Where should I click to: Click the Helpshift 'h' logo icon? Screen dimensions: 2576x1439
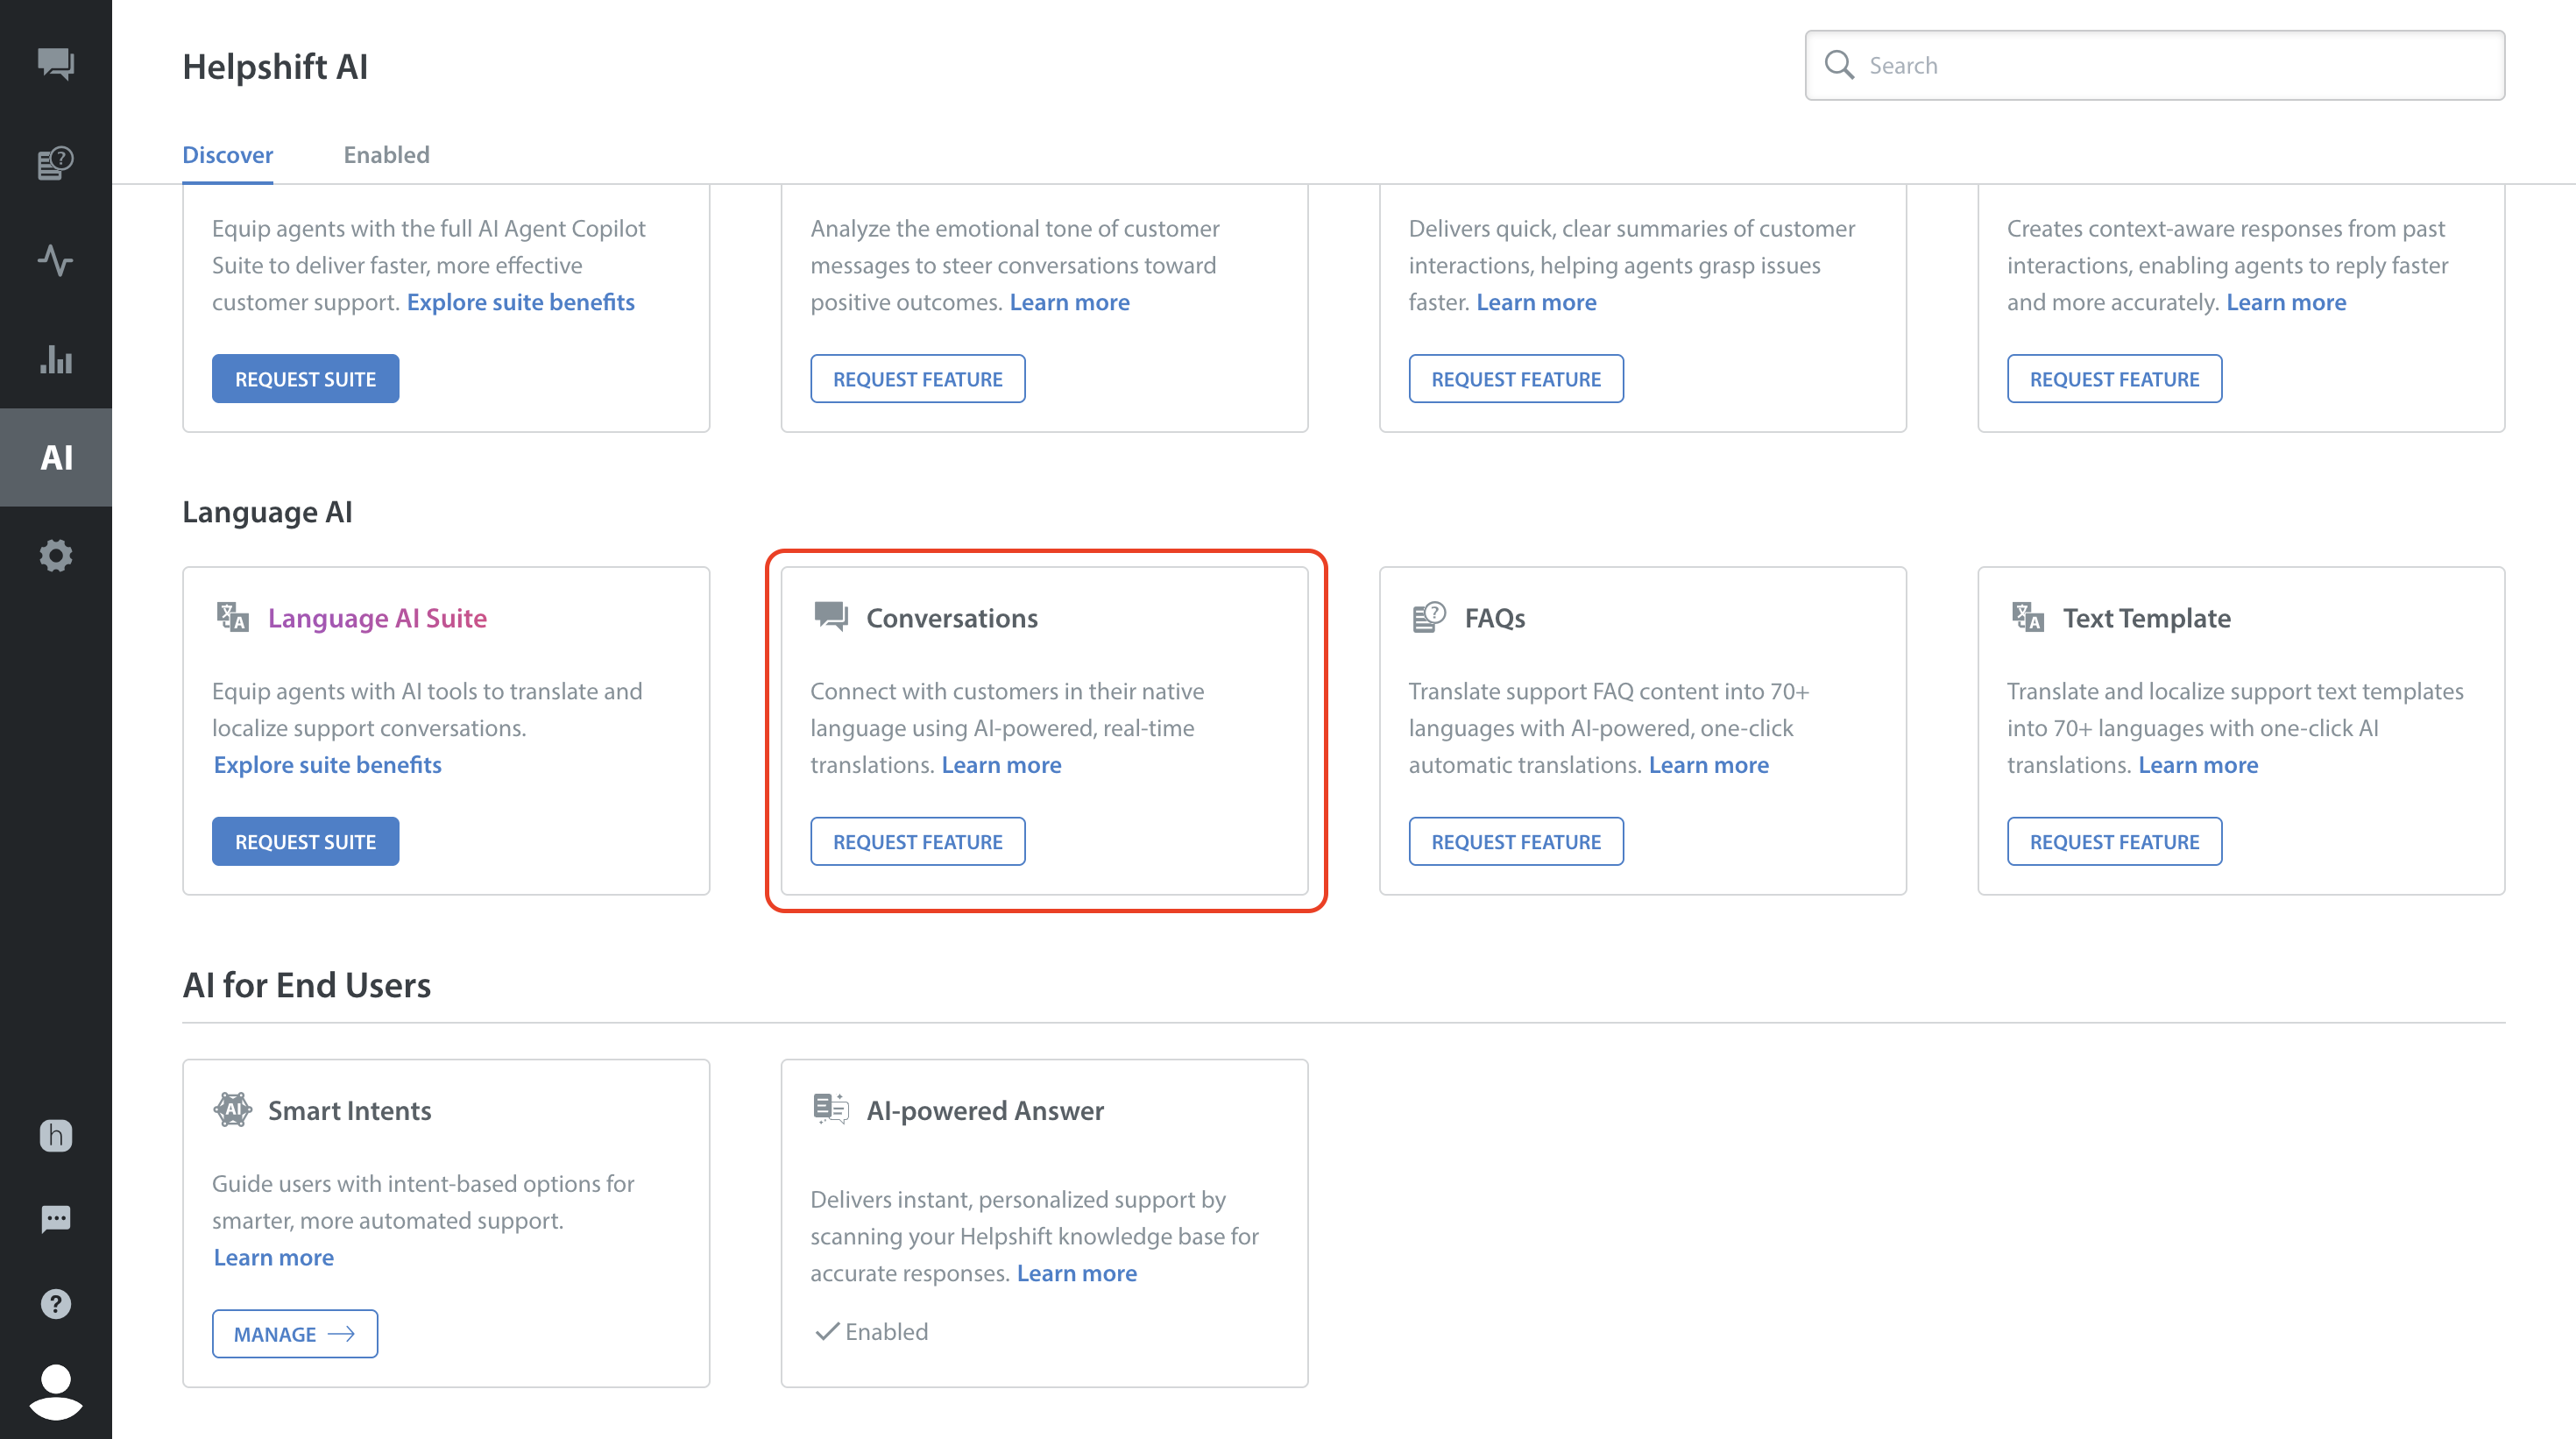56,1135
